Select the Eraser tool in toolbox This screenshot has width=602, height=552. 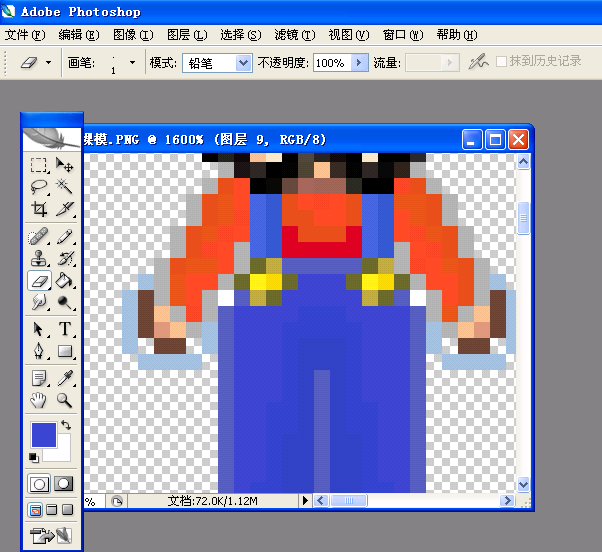[39, 281]
